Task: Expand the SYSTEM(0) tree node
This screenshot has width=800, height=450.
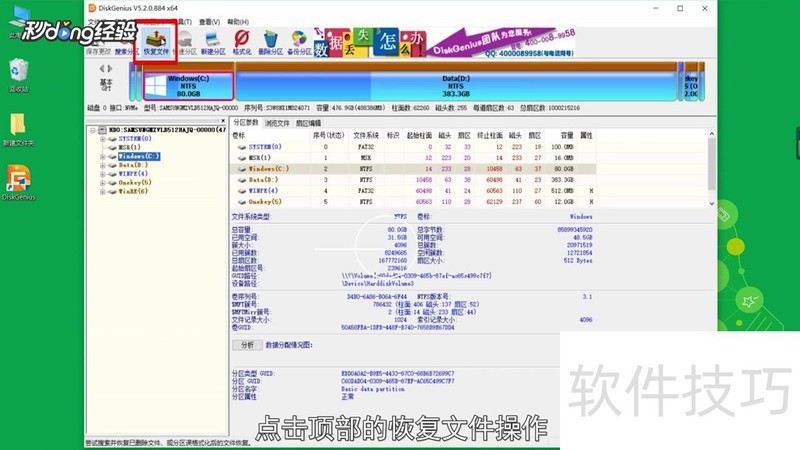Action: point(103,139)
